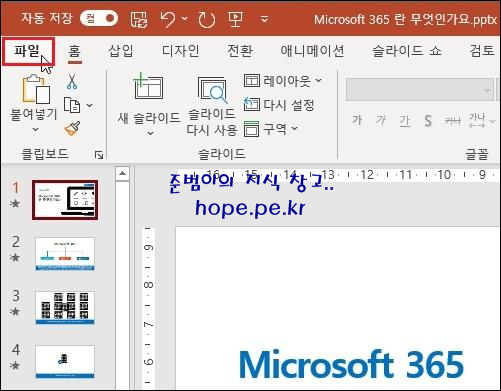Screen dimensions: 501x391
Task: Open the 슬라이드 쇼 (Slide Show) tab
Action: pyautogui.click(x=407, y=51)
